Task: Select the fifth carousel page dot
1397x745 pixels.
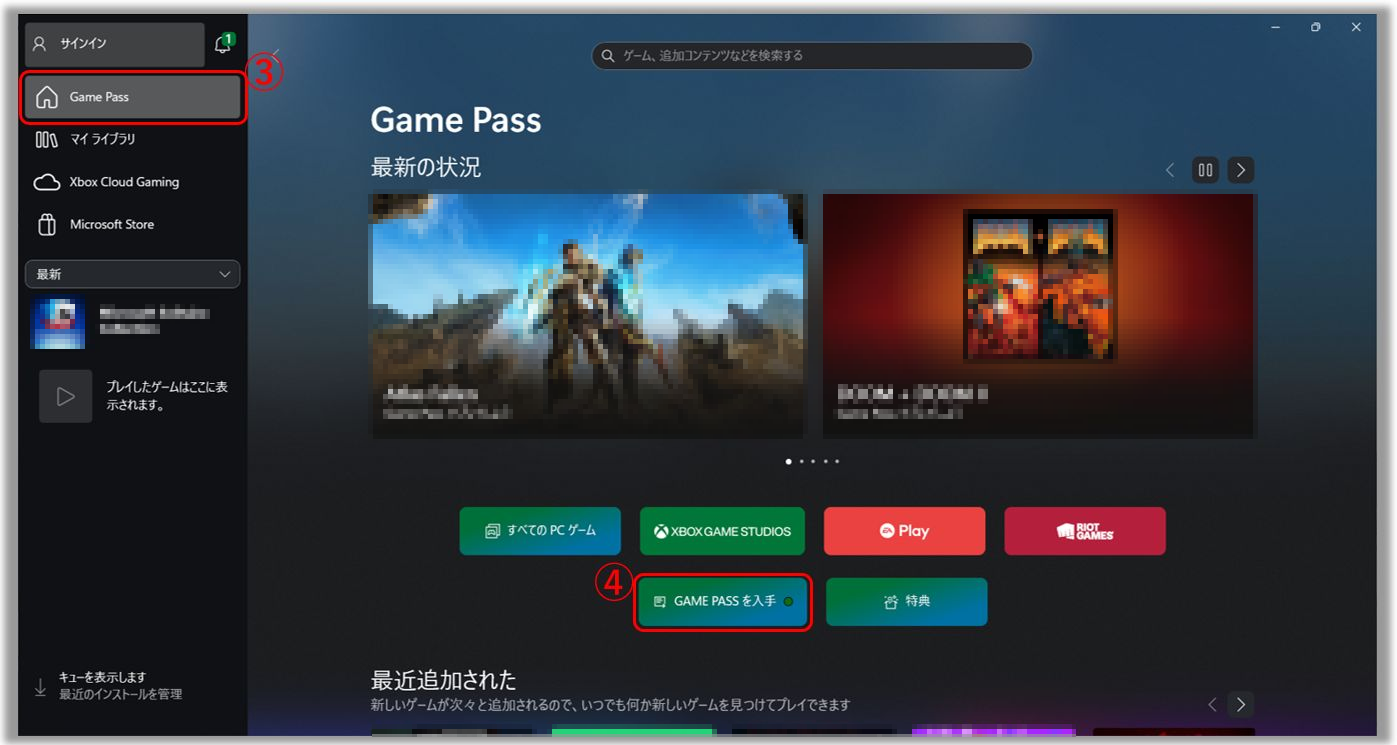Action: [x=837, y=462]
